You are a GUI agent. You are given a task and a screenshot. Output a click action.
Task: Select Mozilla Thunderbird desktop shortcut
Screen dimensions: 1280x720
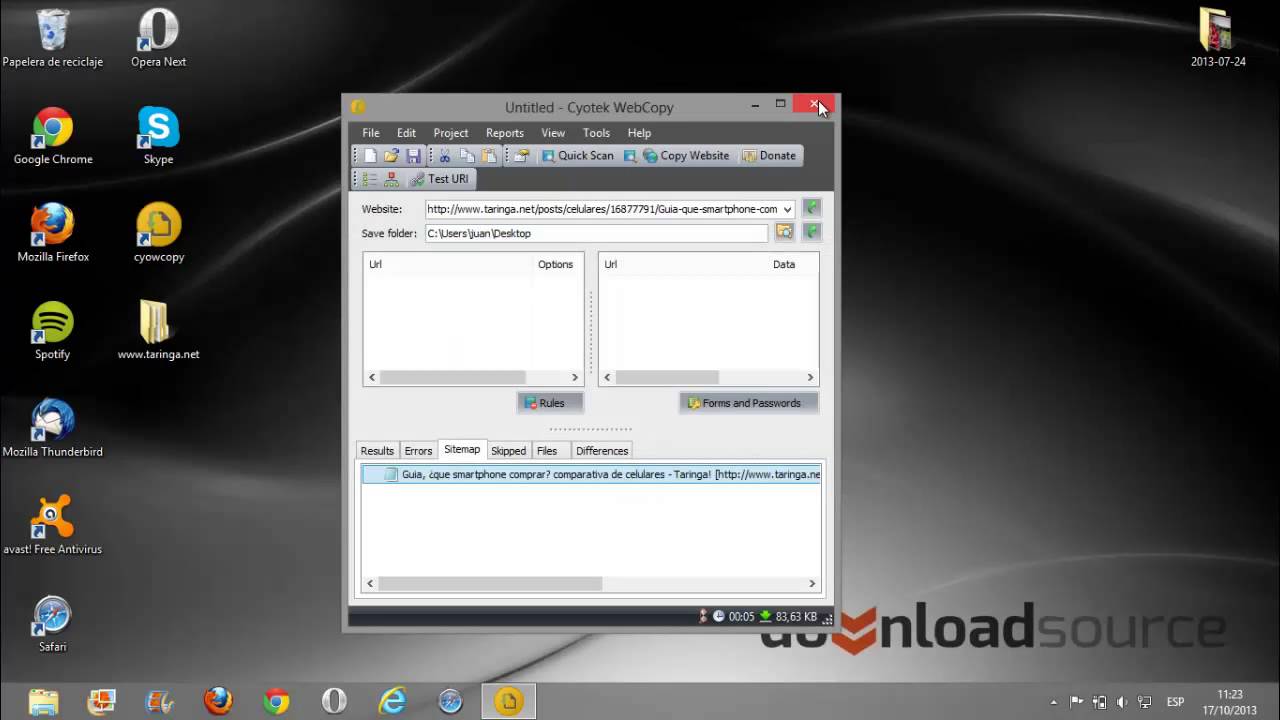(52, 428)
